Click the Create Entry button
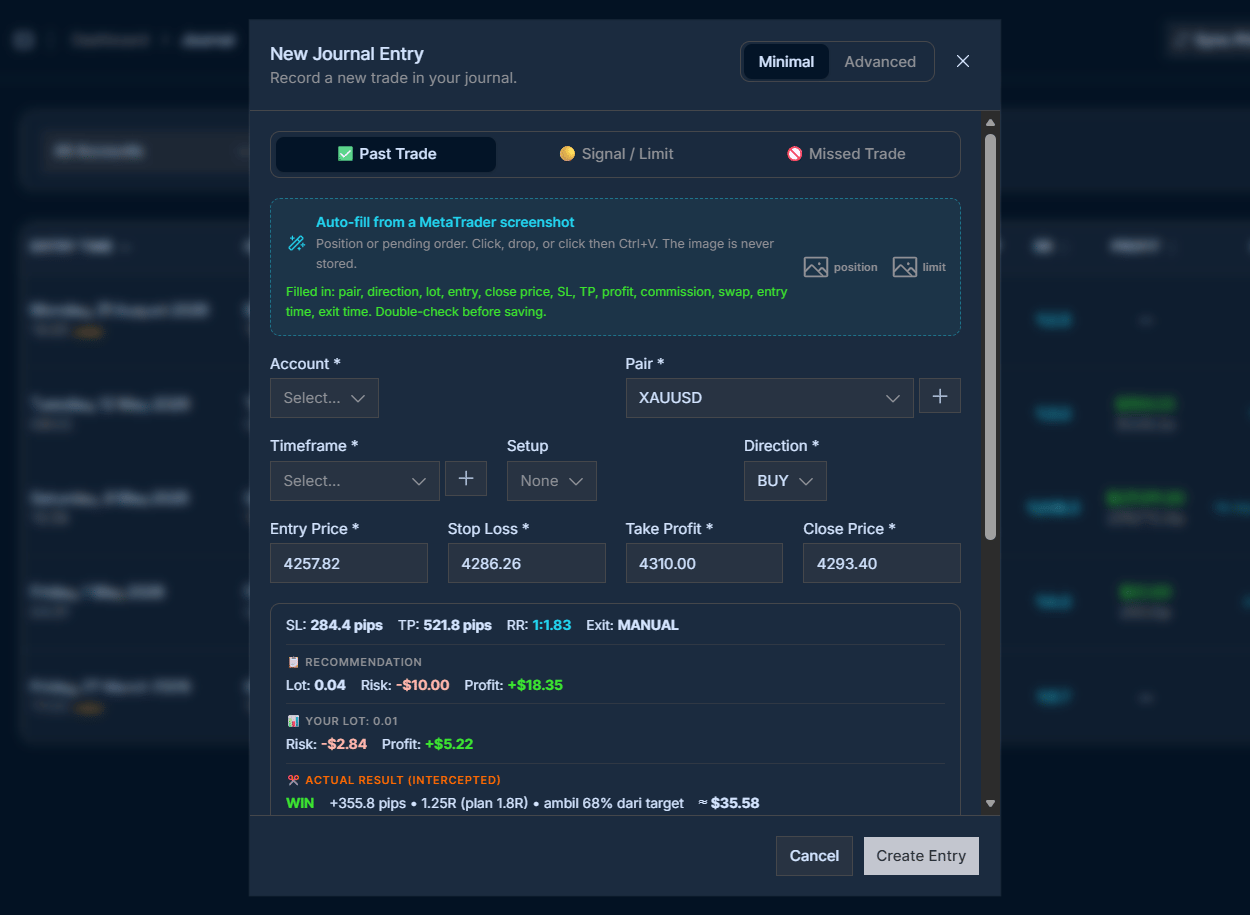 point(921,856)
